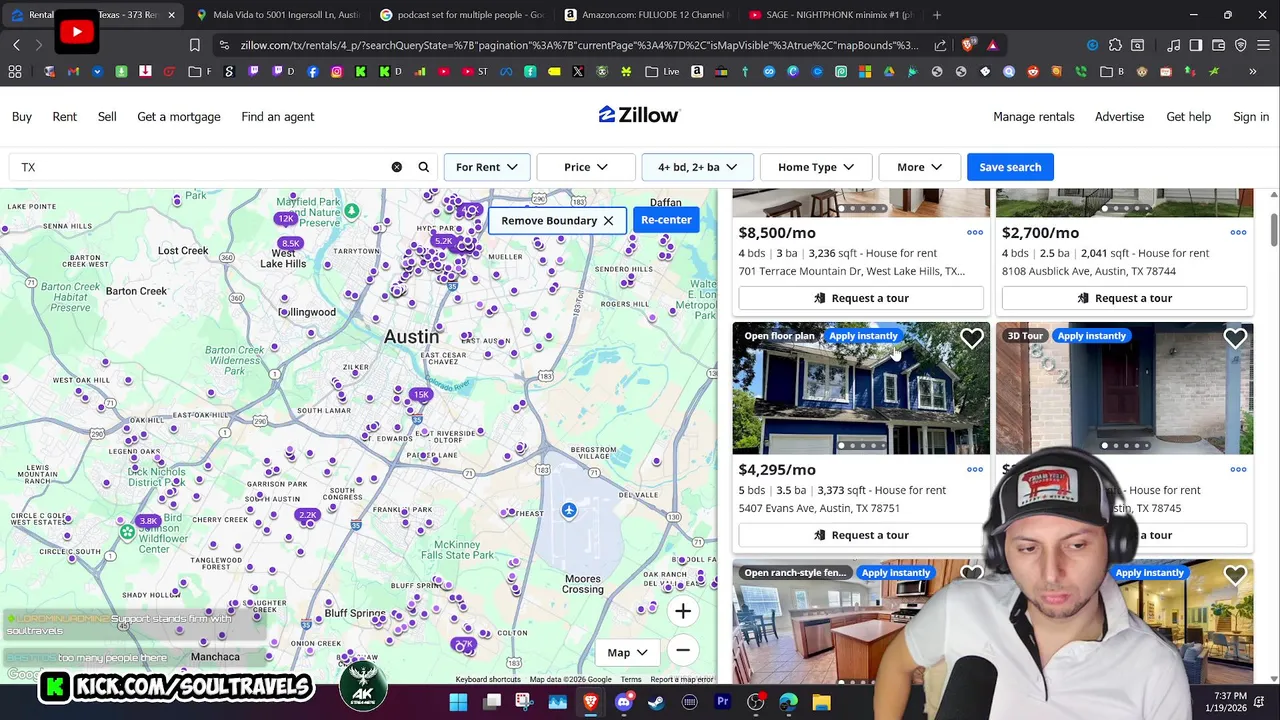Open Manage rentals menu
The height and width of the screenshot is (720, 1280).
coord(1034,117)
